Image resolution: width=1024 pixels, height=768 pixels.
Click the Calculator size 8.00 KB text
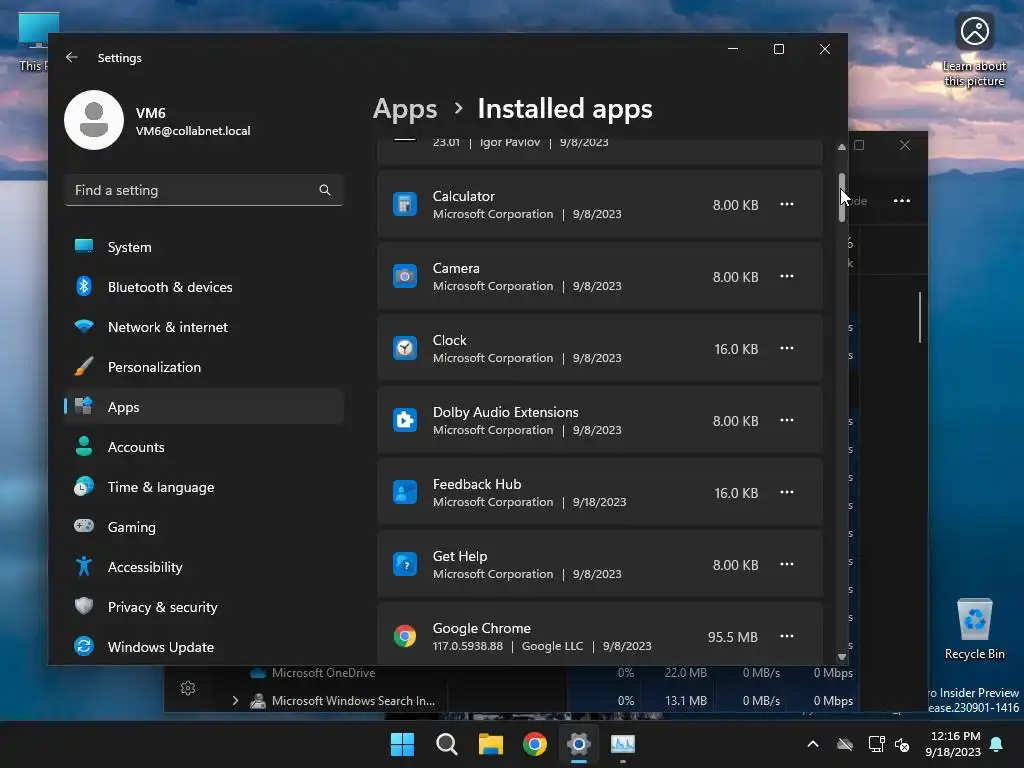click(735, 205)
